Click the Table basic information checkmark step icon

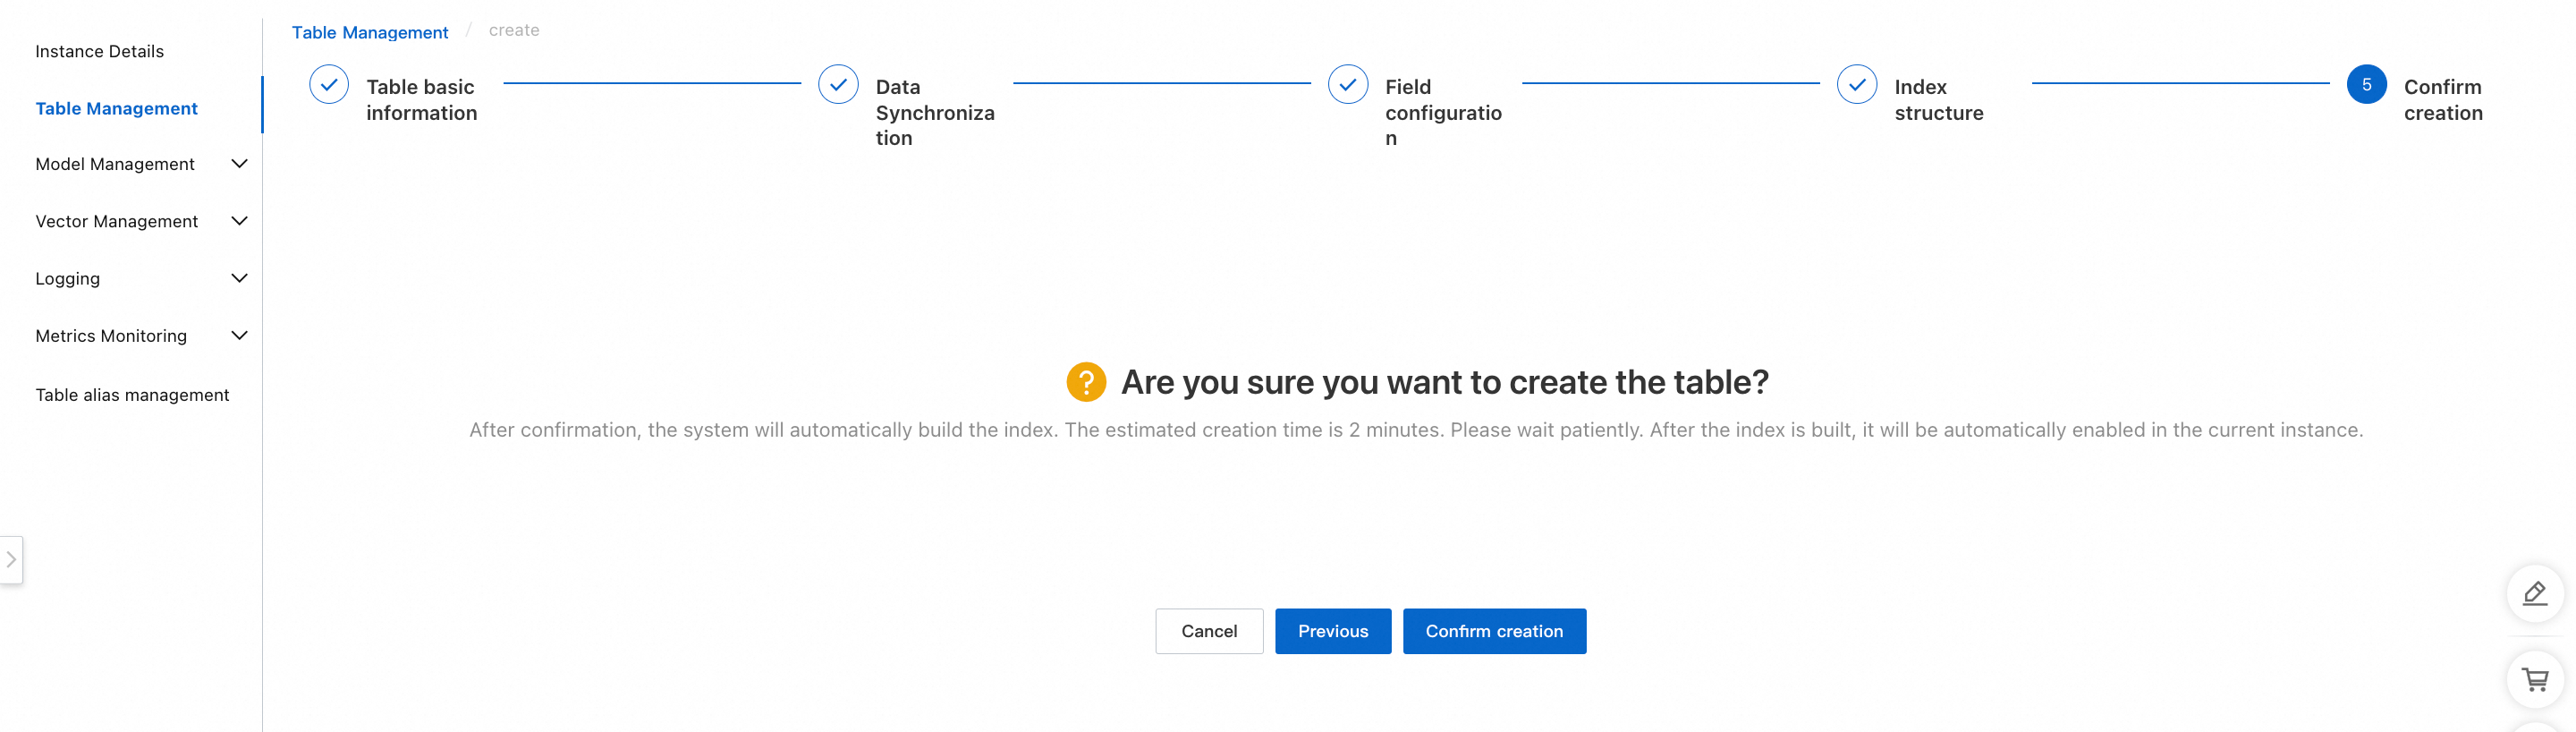coord(329,85)
